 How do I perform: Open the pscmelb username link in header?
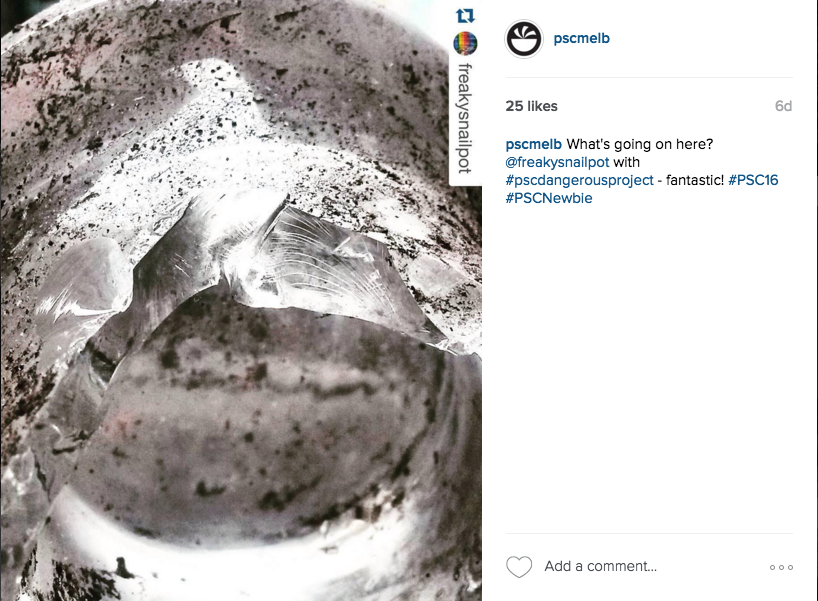tap(581, 39)
